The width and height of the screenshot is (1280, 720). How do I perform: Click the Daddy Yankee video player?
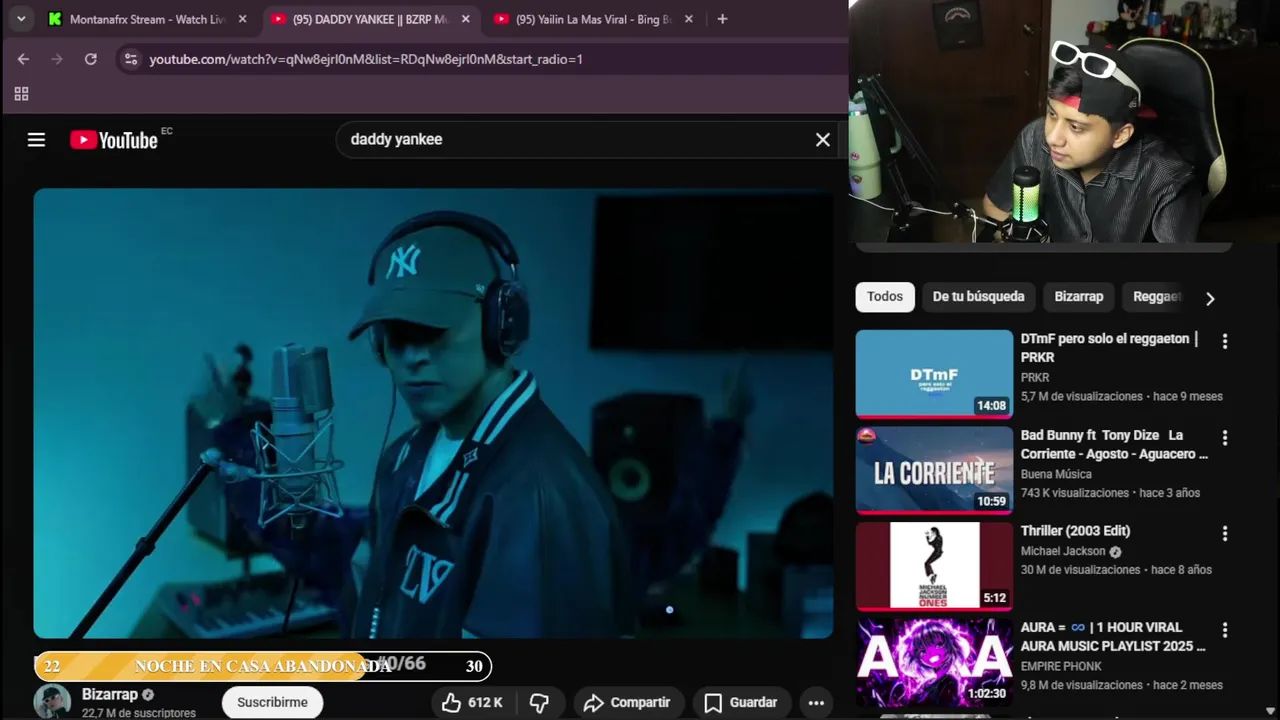click(x=433, y=413)
